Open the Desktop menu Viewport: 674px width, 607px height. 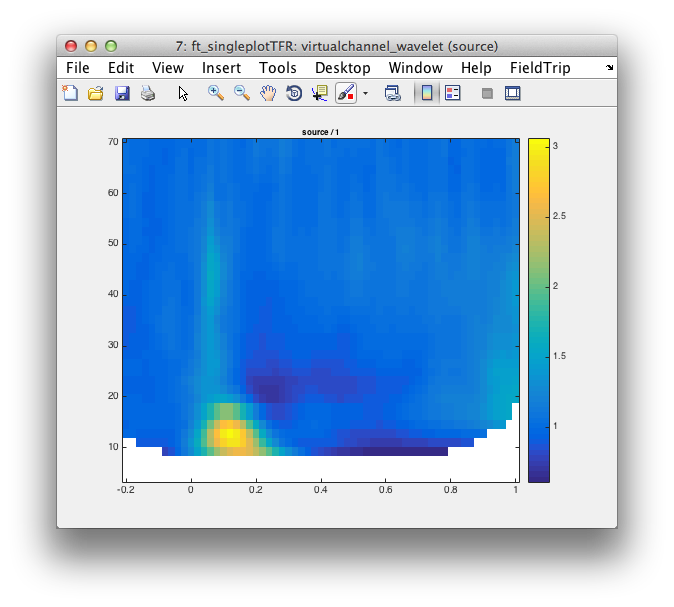coord(343,68)
